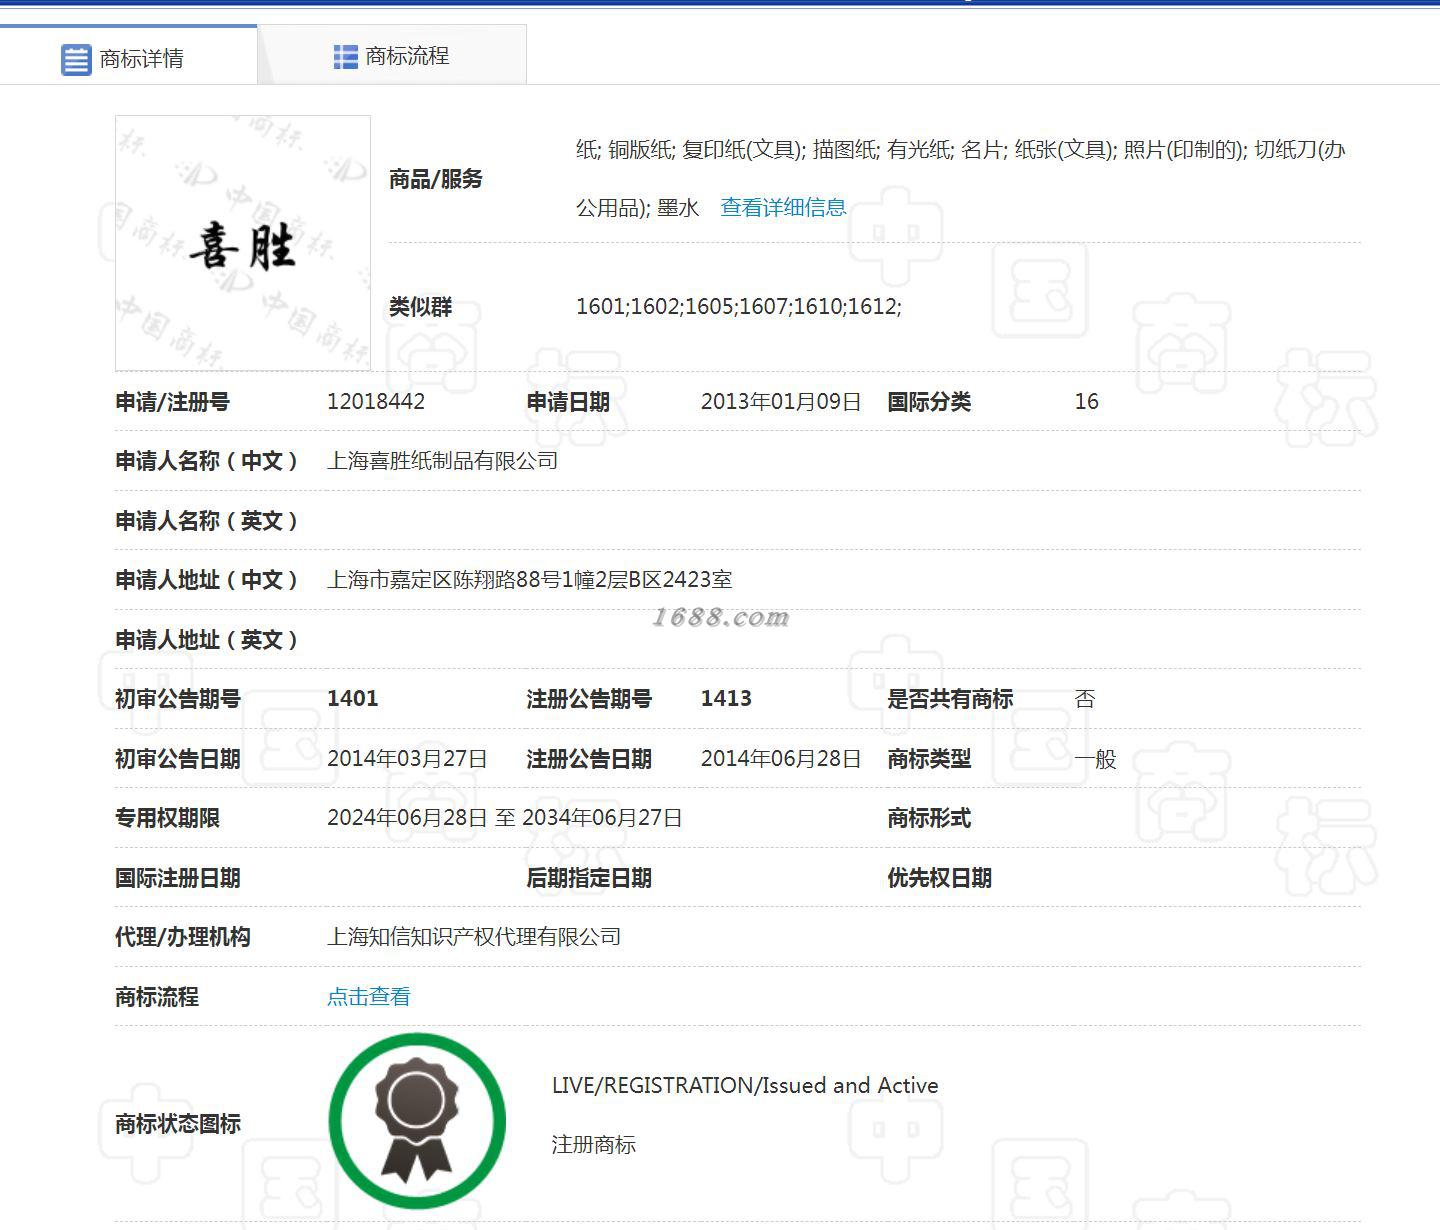This screenshot has width=1440, height=1230.
Task: Click the green registered-trademark status badge icon
Action: pyautogui.click(x=417, y=1121)
